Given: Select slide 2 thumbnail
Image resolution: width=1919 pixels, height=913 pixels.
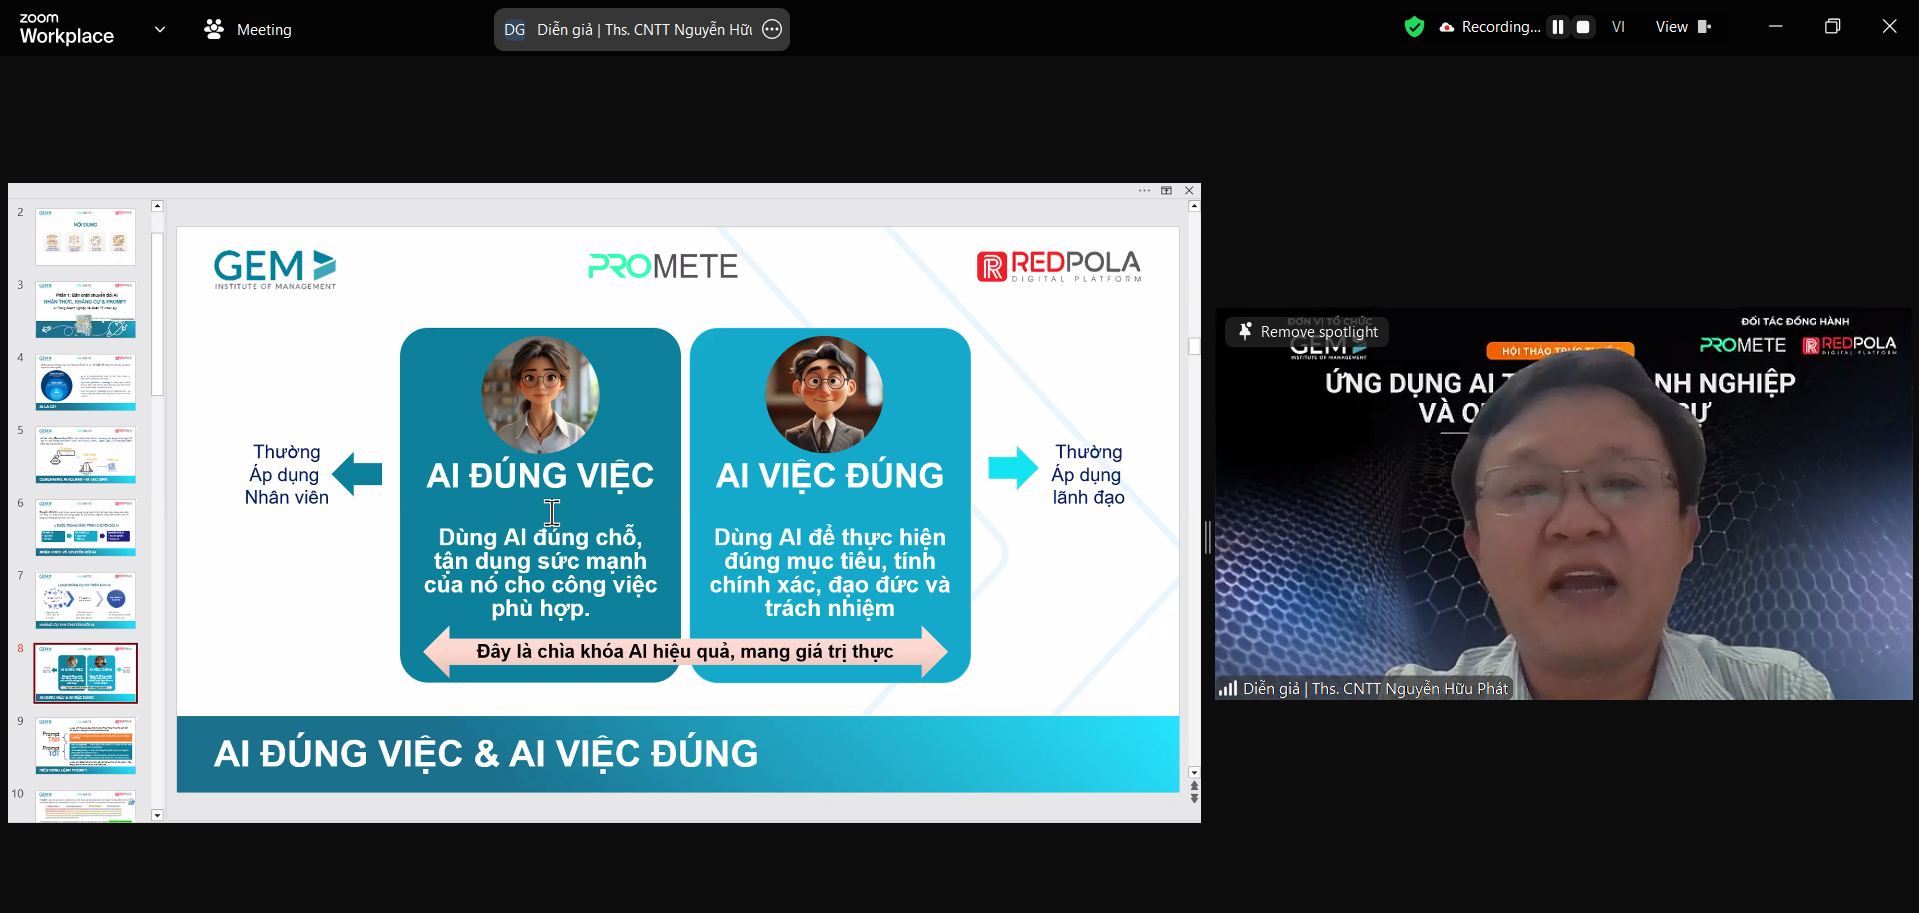Looking at the screenshot, I should pyautogui.click(x=85, y=237).
